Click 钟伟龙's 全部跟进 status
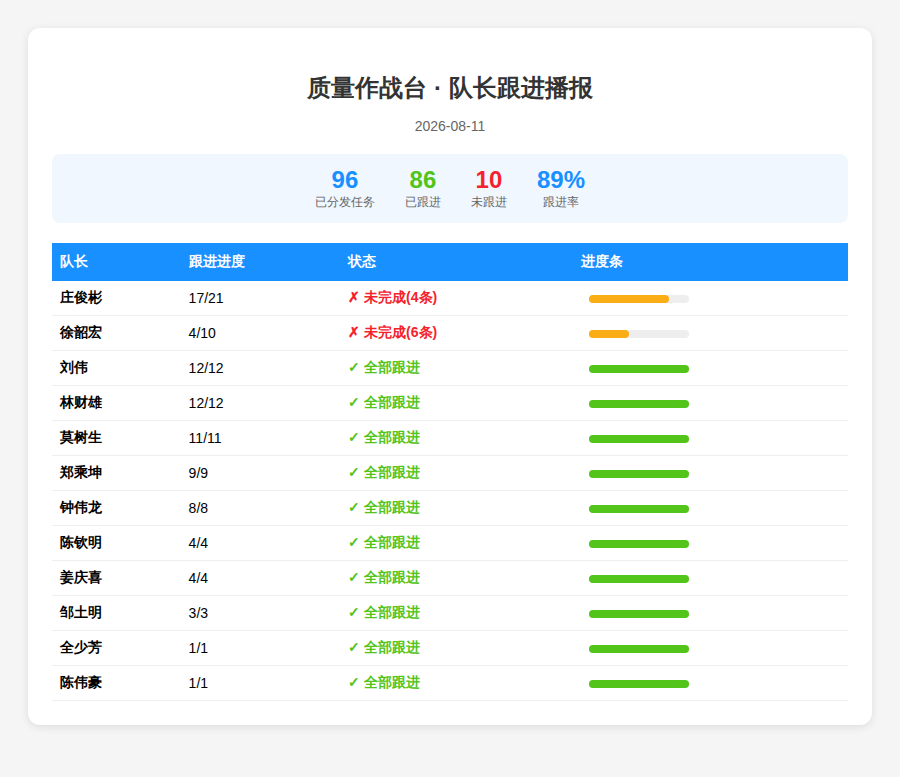 point(384,508)
